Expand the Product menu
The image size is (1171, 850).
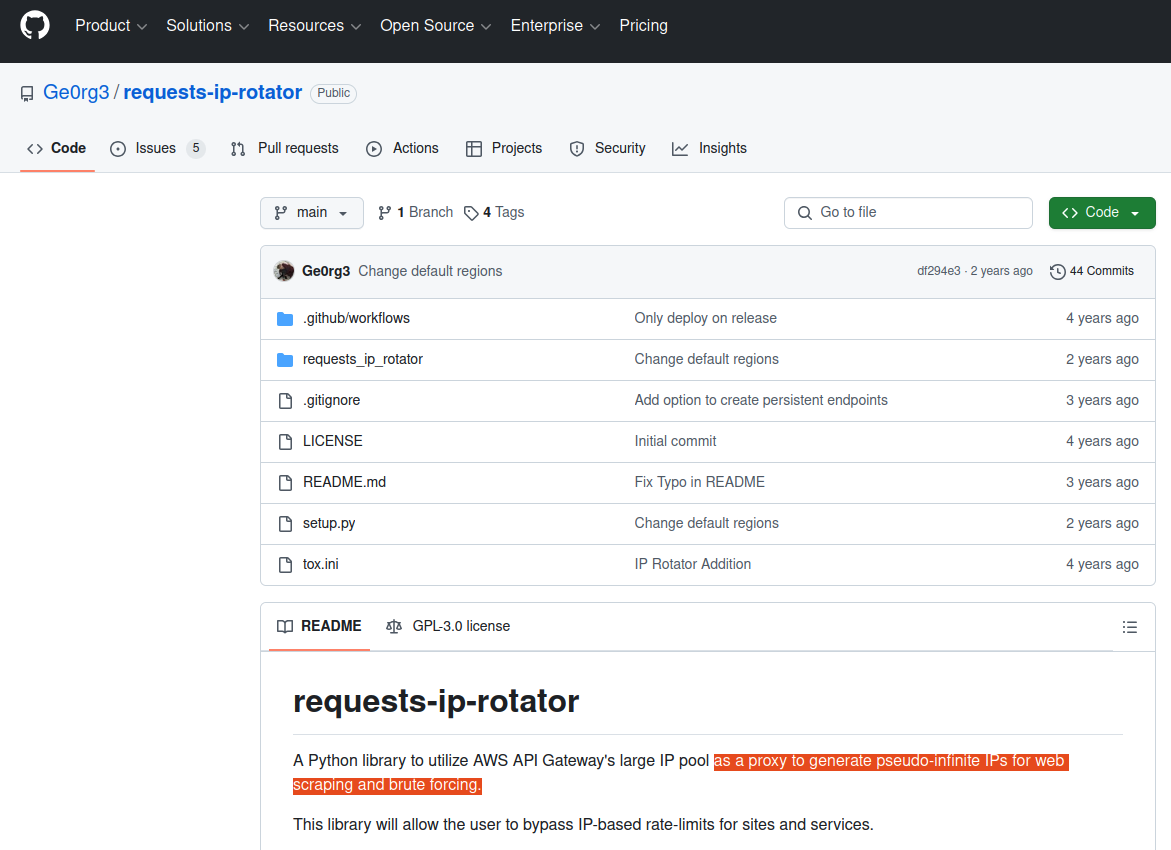tap(111, 26)
